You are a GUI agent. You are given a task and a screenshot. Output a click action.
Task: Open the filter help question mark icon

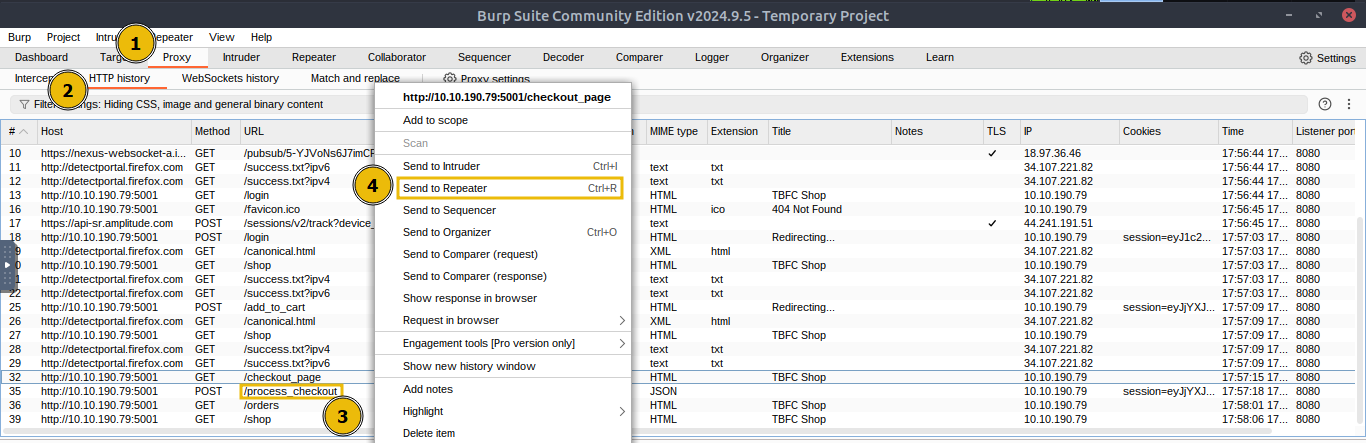click(x=1325, y=104)
